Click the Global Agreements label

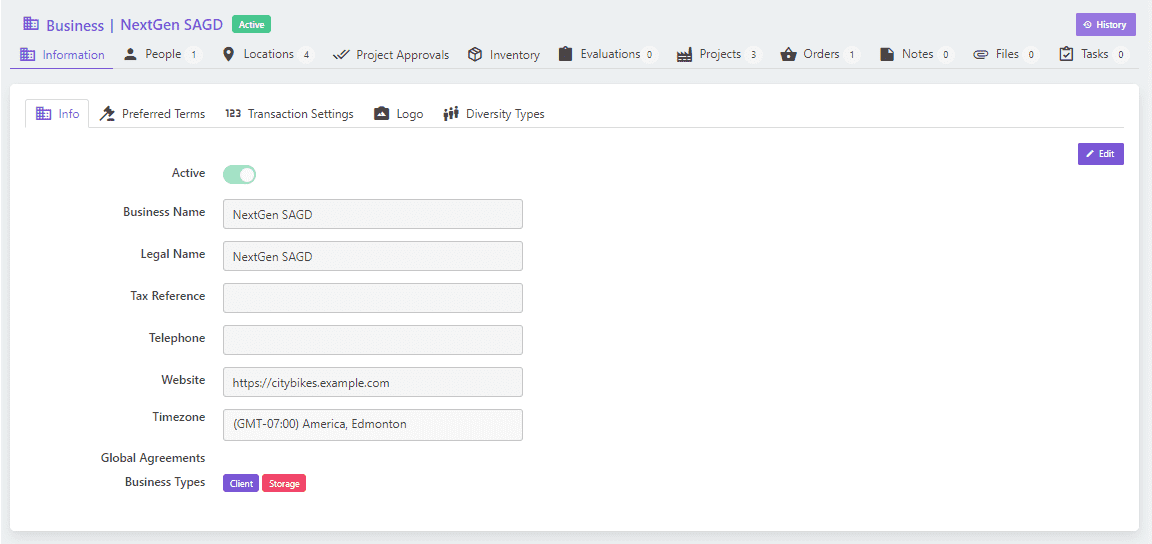click(153, 458)
